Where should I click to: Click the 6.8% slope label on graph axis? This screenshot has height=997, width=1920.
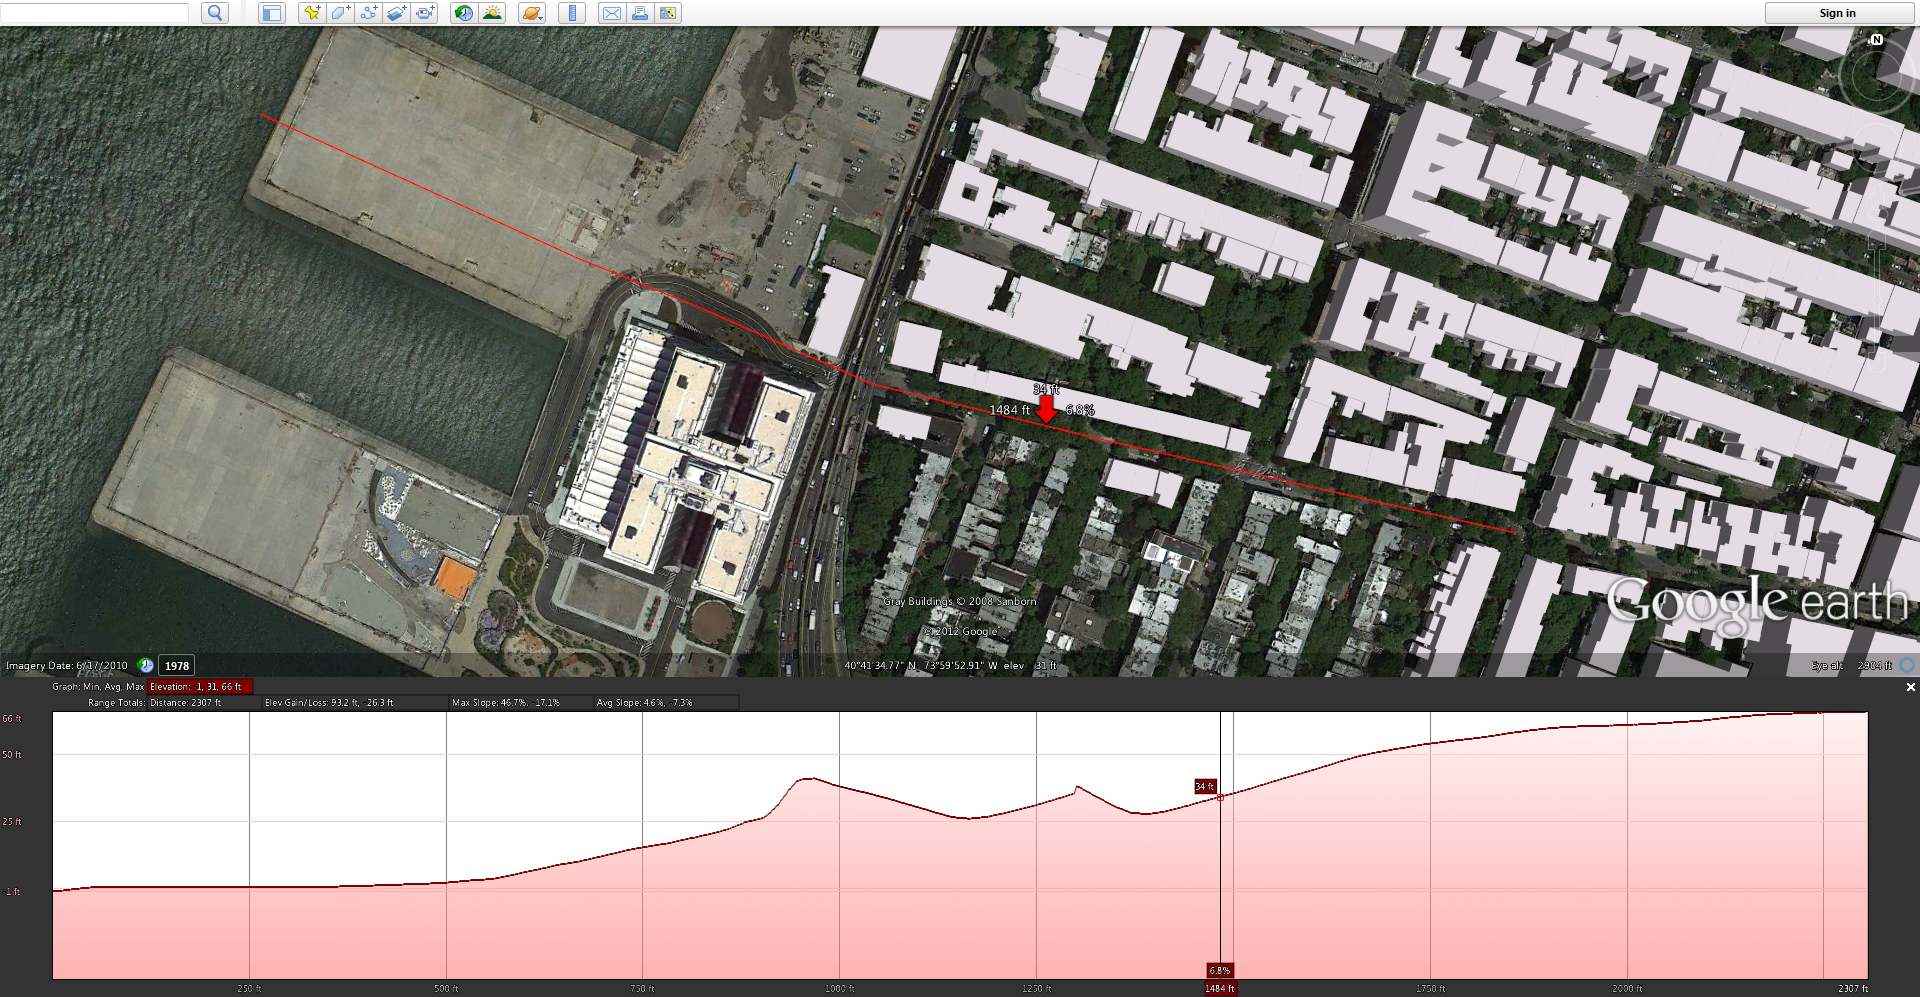coord(1220,971)
